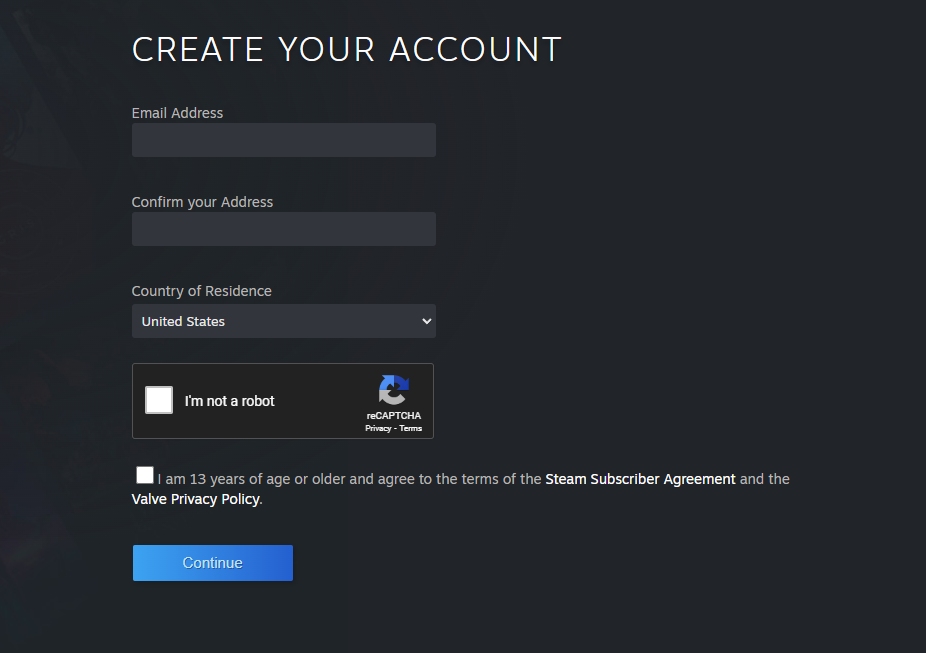The width and height of the screenshot is (926, 653).
Task: Click the Confirm your Address label
Action: (202, 202)
